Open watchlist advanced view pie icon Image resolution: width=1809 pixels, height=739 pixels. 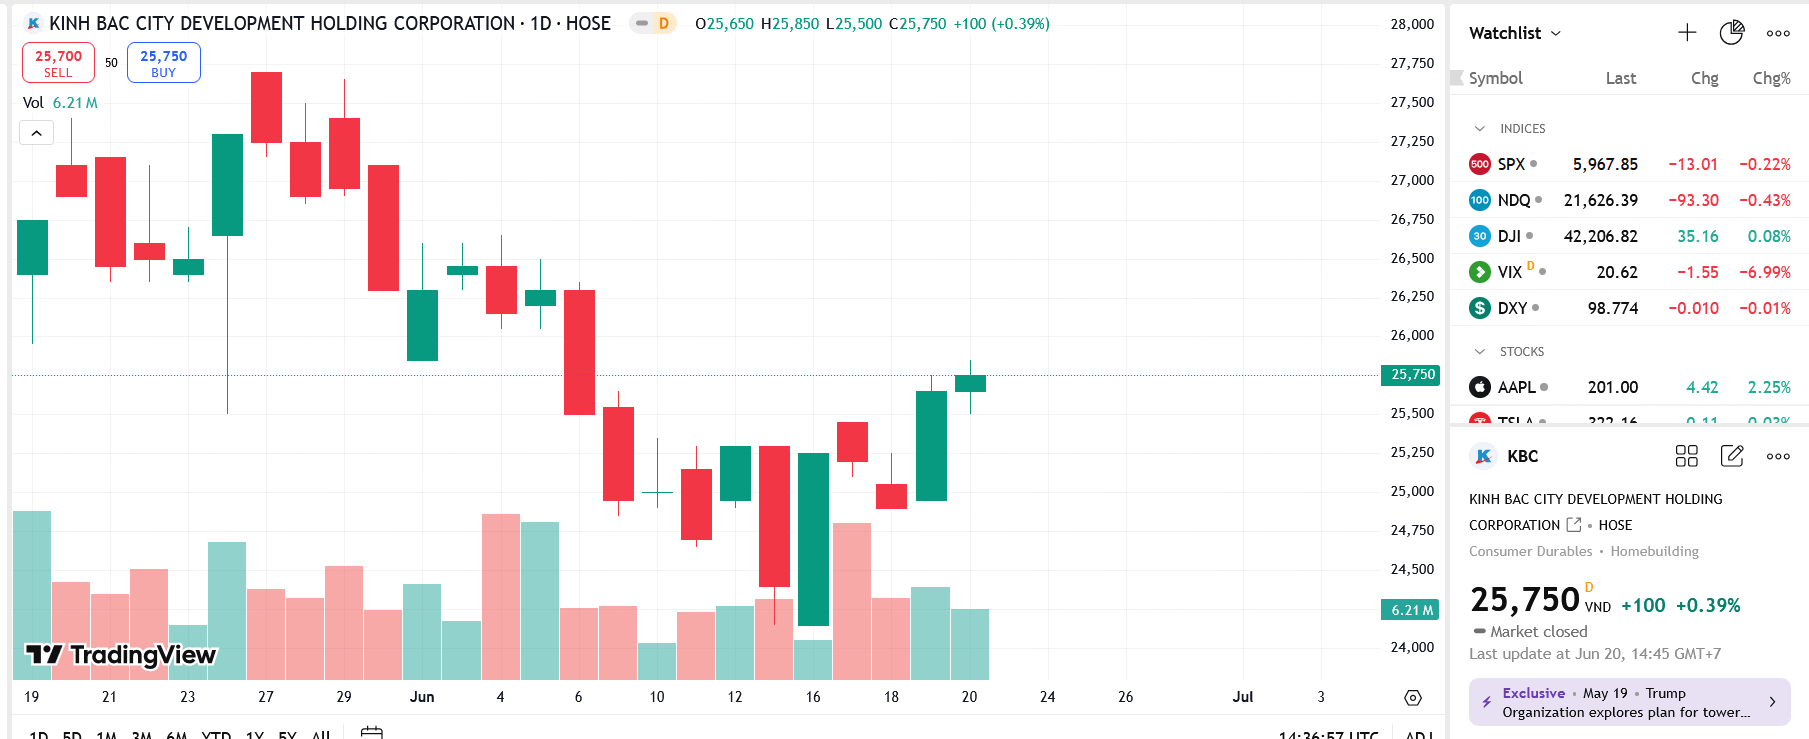pos(1732,33)
